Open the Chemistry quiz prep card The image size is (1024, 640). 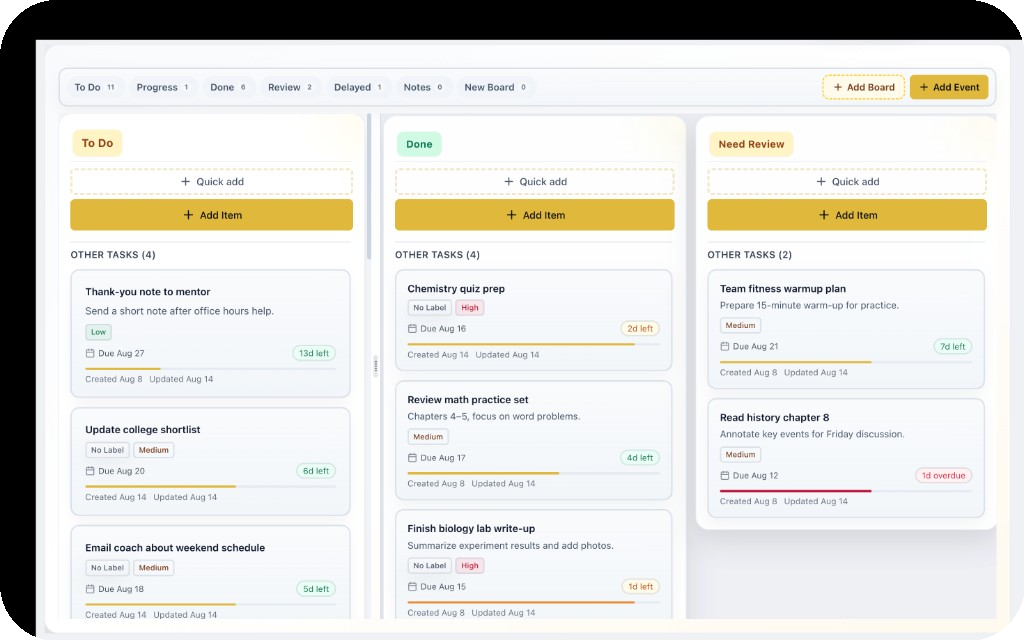coord(534,320)
